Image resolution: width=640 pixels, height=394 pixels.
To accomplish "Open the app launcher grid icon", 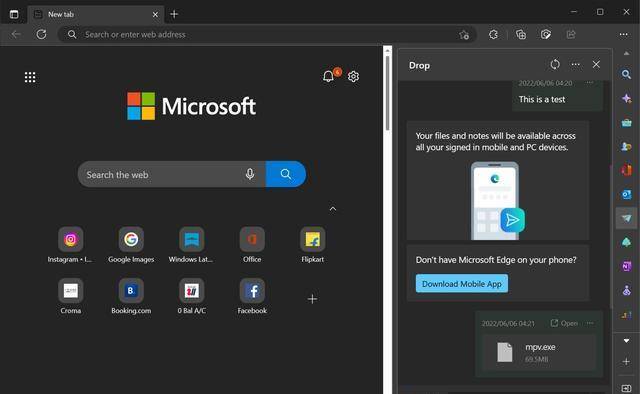I will click(x=30, y=77).
